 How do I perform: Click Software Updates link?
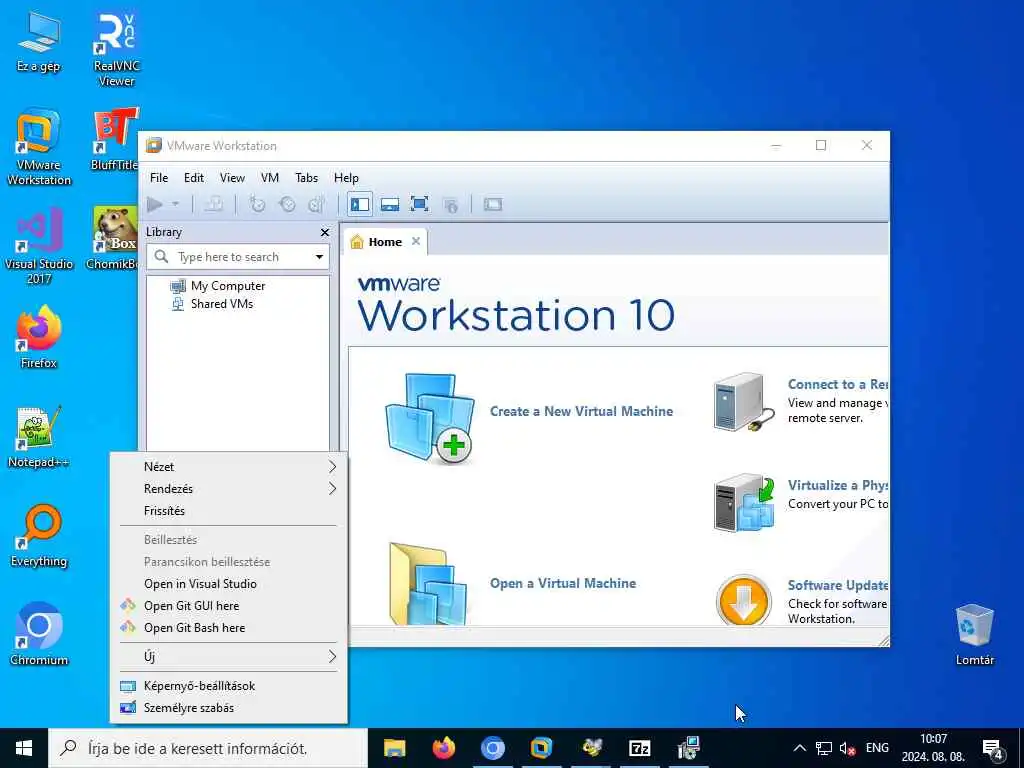837,585
